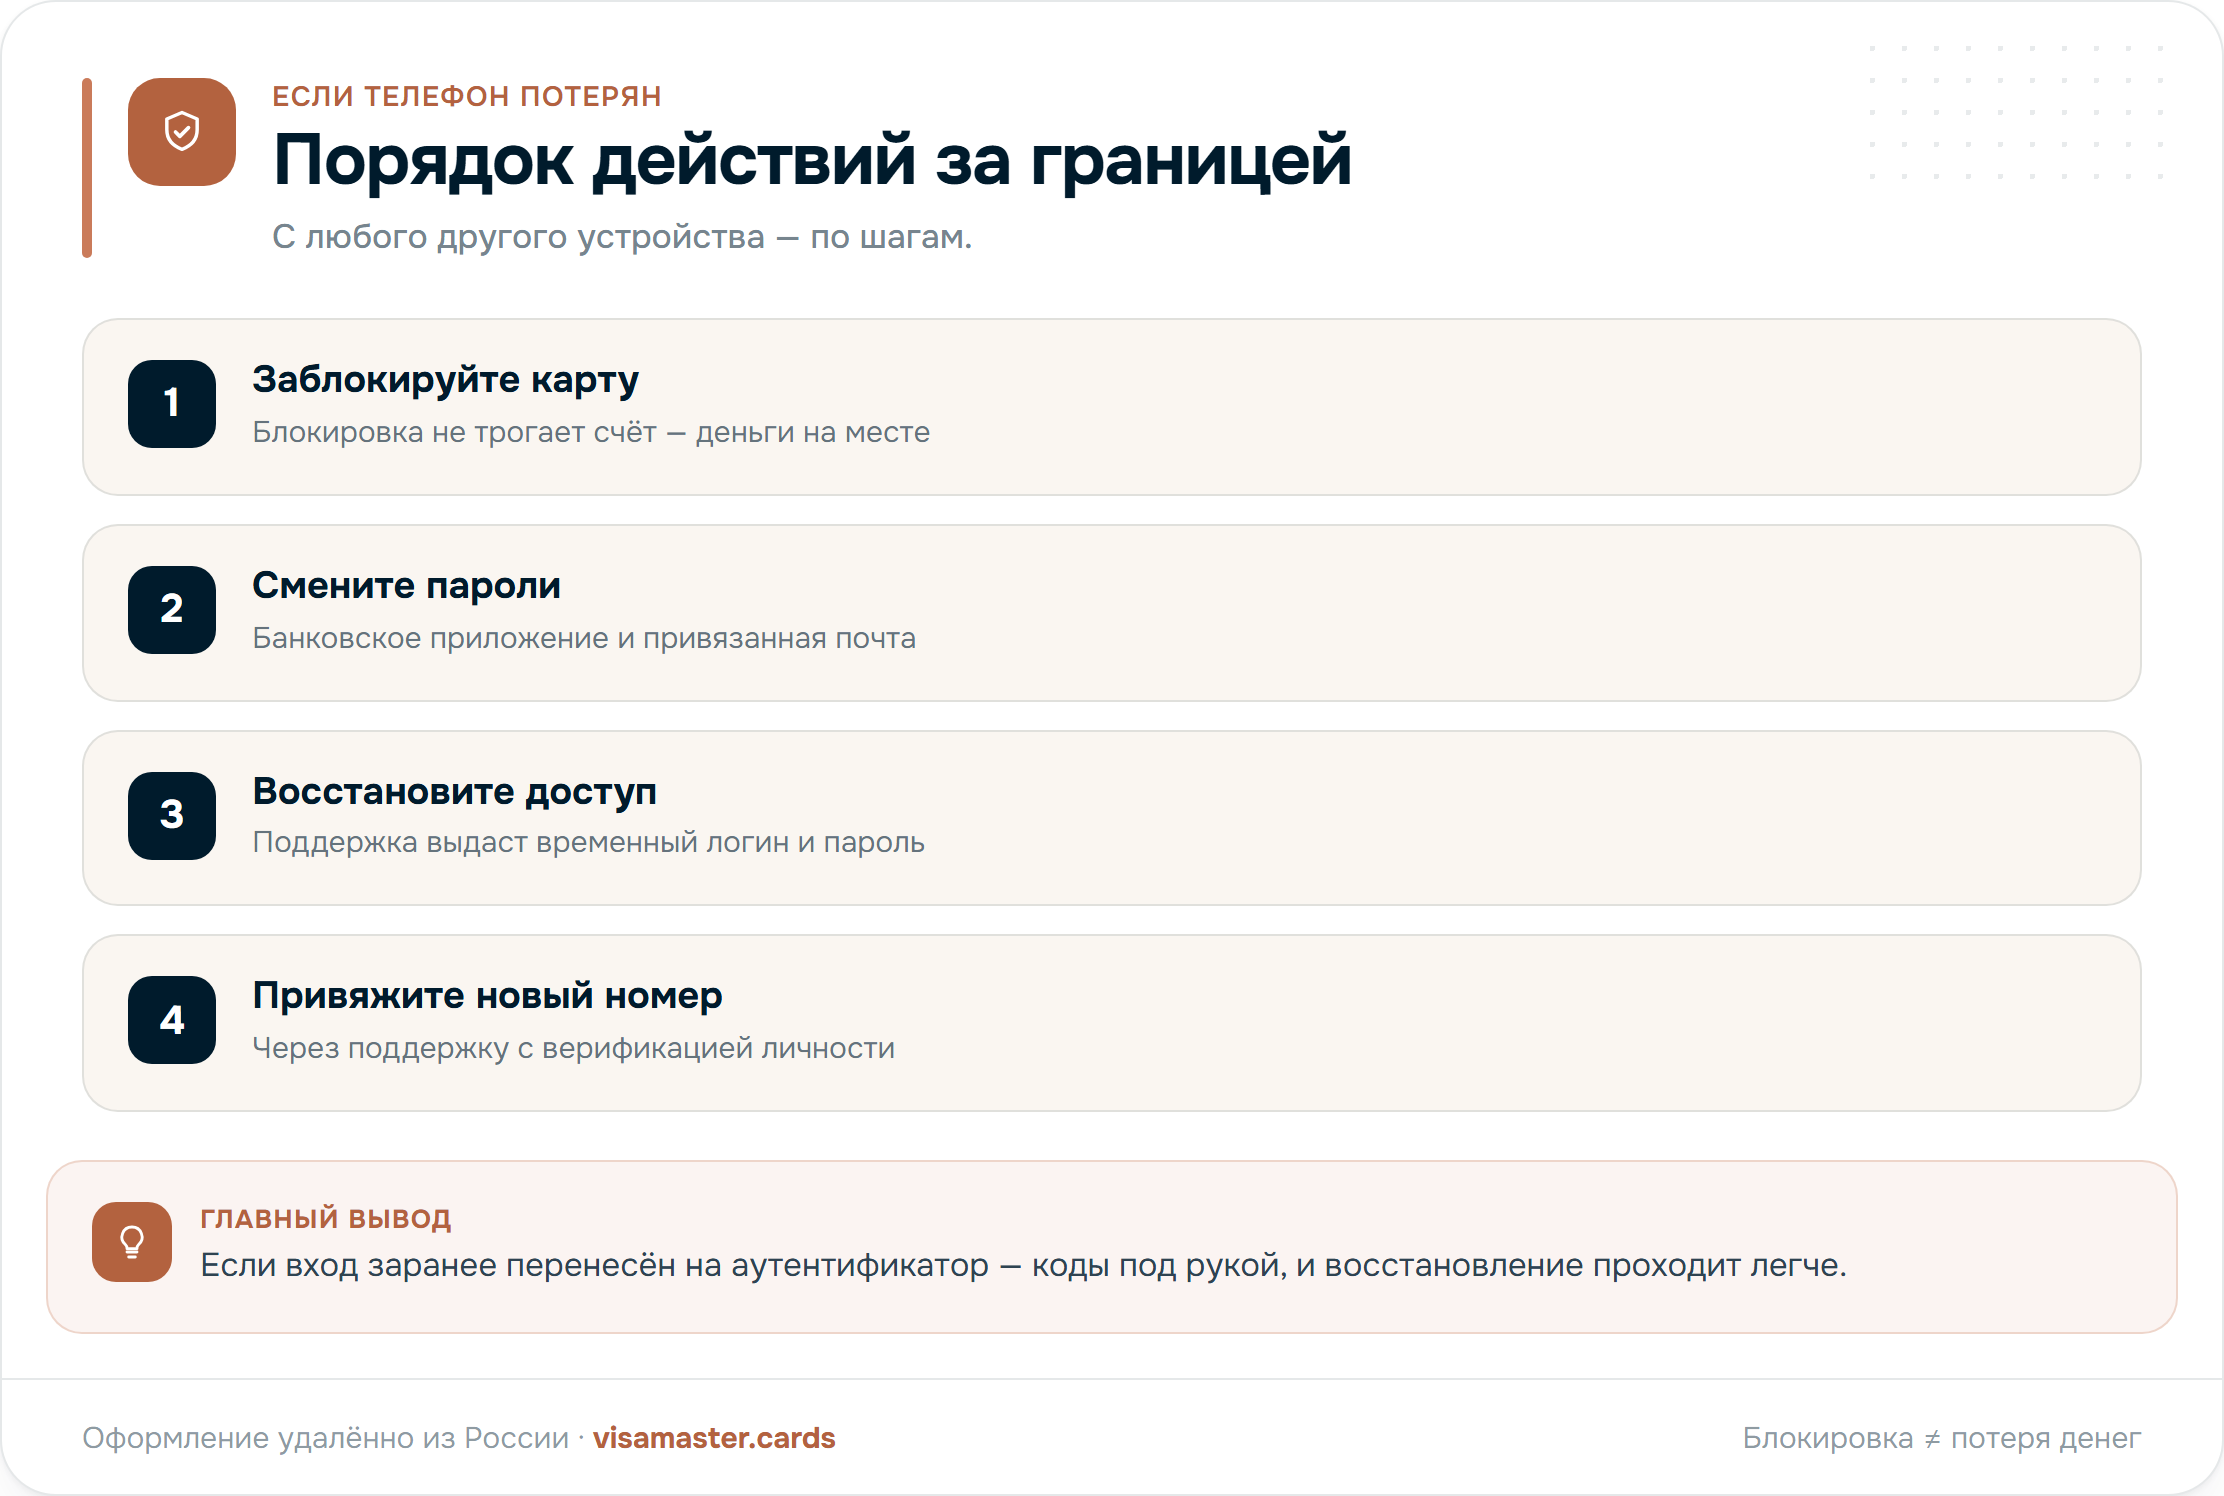Viewport: 2224px width, 1496px height.
Task: Click step number 1 badge
Action: tap(172, 404)
